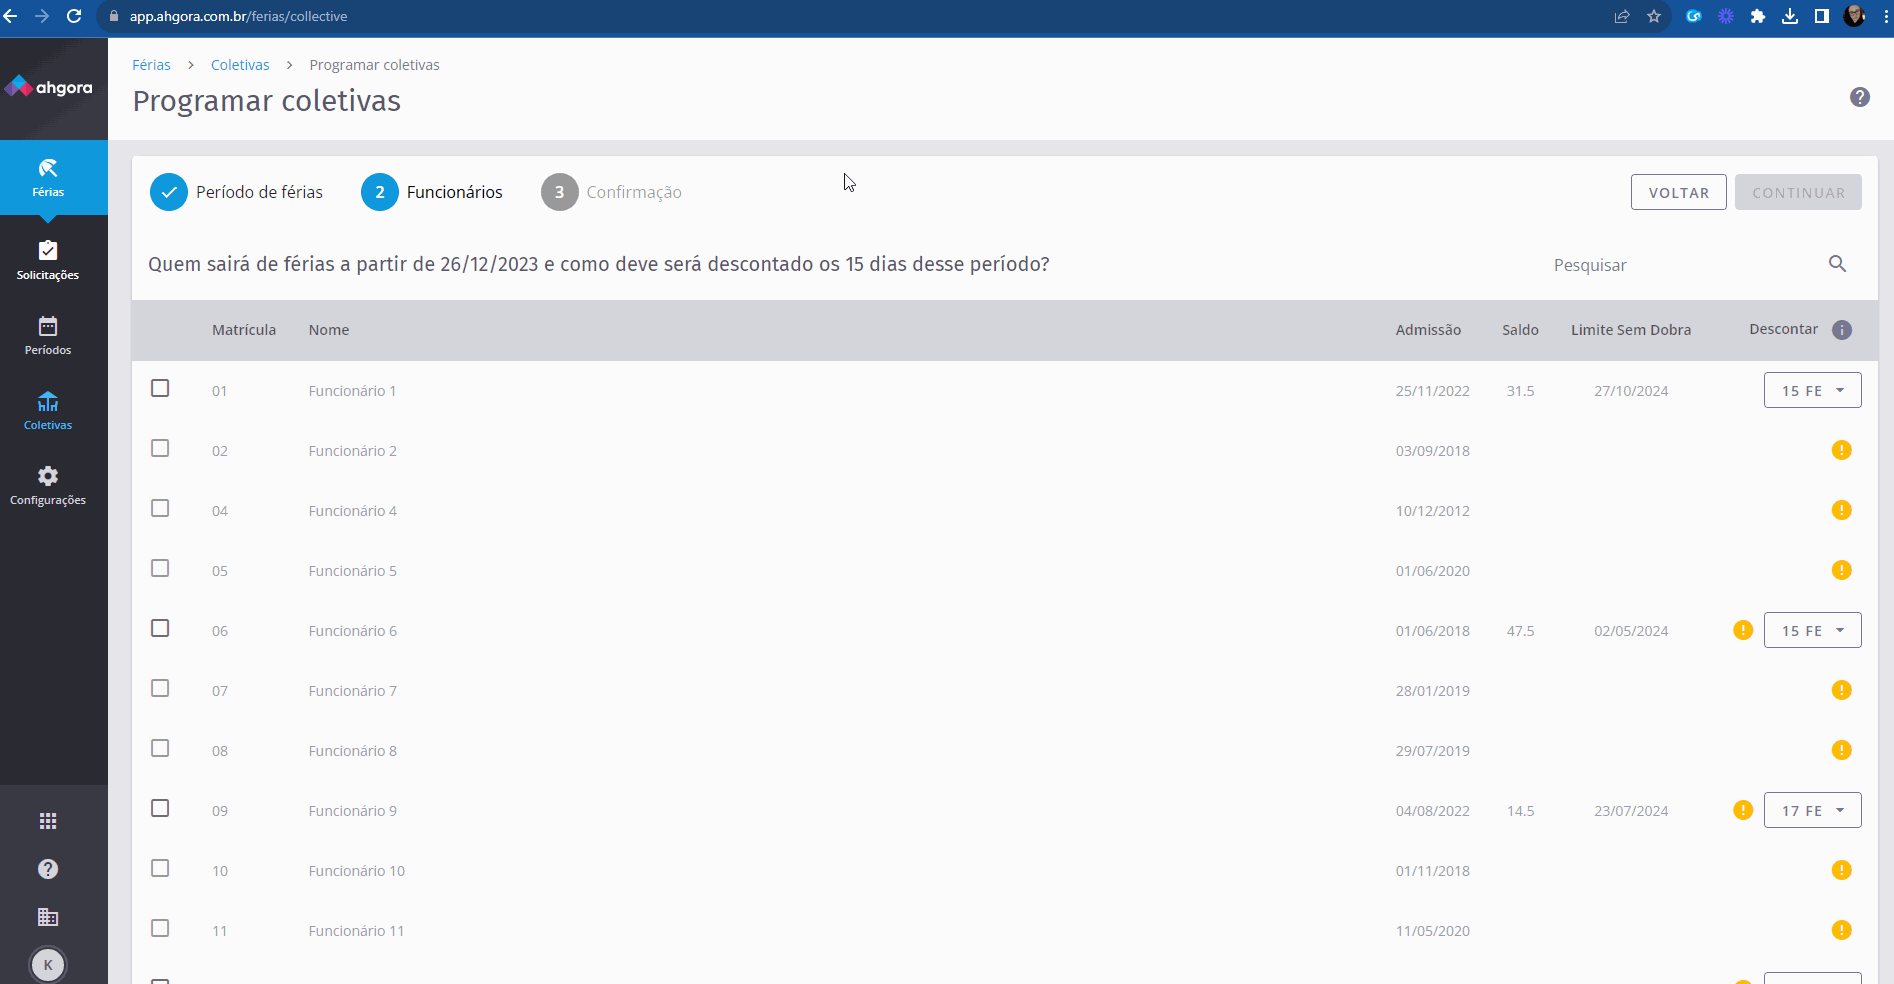Image resolution: width=1894 pixels, height=984 pixels.
Task: Click warning icon for Funcionário 4
Action: [1842, 510]
